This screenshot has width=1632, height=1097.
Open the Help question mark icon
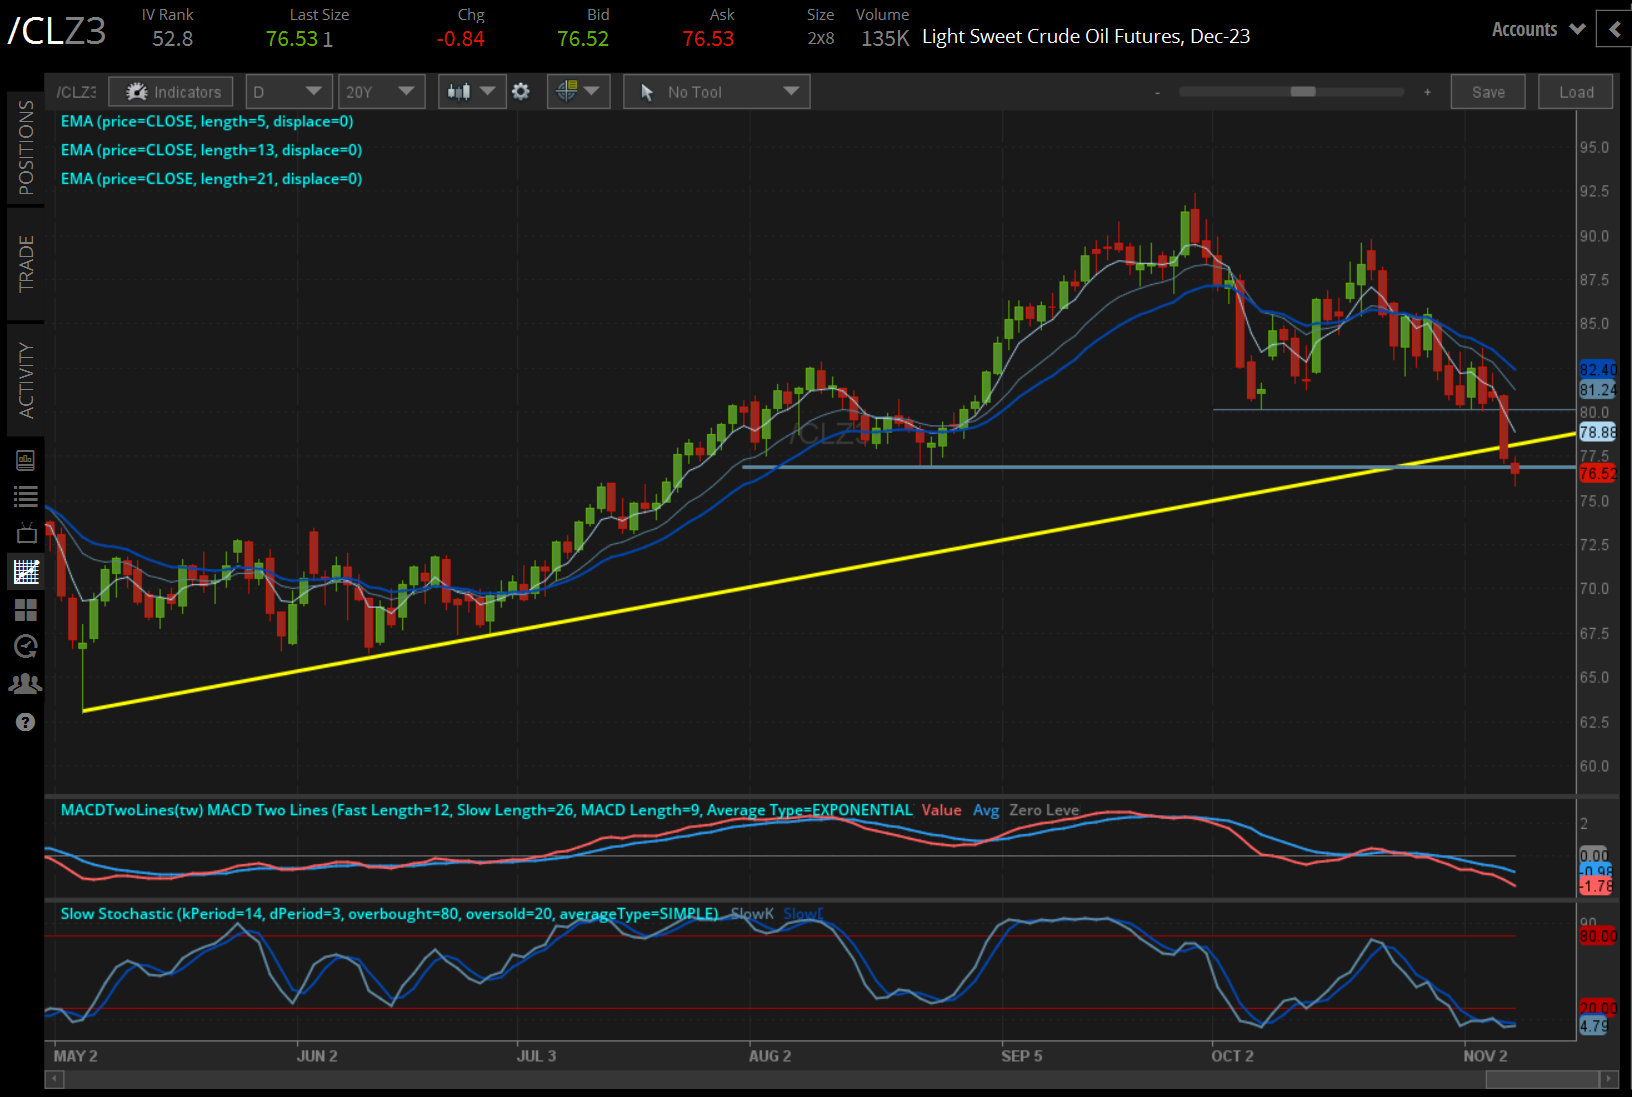click(x=26, y=722)
